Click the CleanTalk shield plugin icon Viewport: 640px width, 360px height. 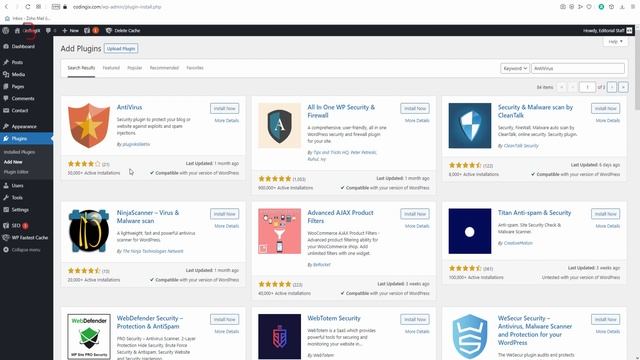click(470, 125)
